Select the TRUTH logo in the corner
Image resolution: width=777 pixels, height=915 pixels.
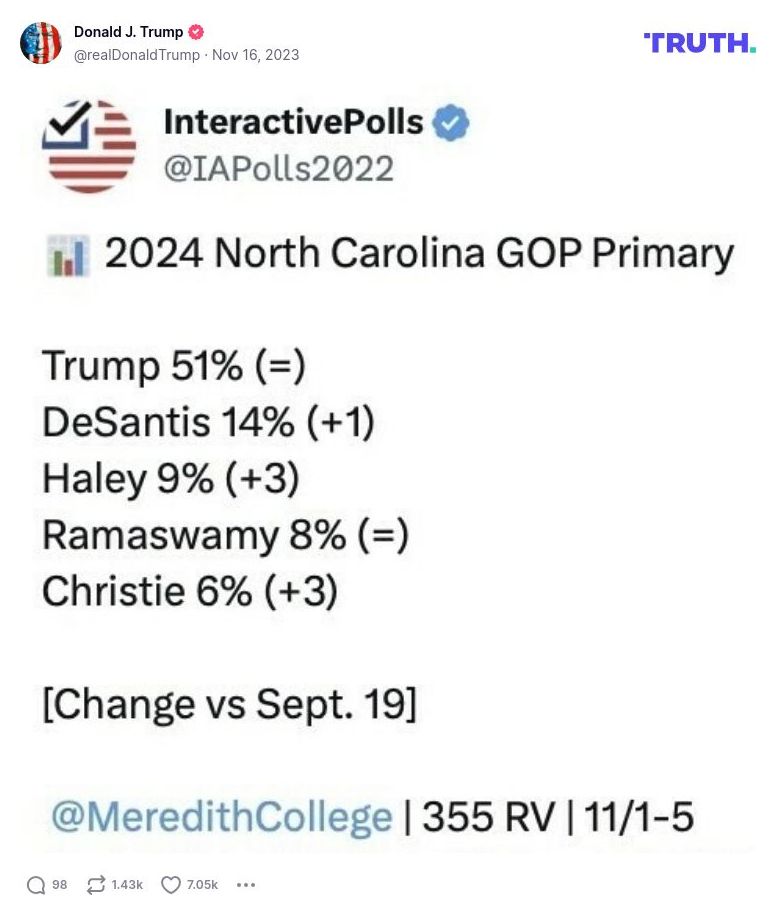[698, 43]
